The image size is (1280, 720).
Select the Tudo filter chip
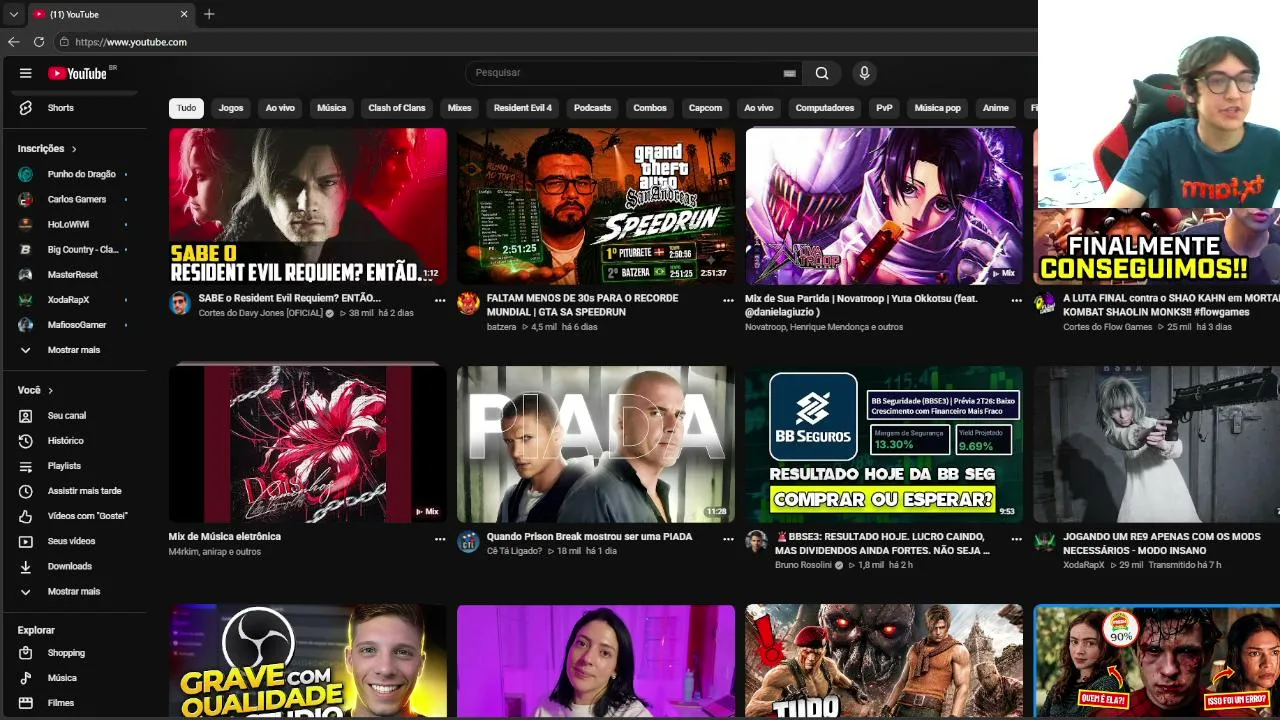[186, 108]
